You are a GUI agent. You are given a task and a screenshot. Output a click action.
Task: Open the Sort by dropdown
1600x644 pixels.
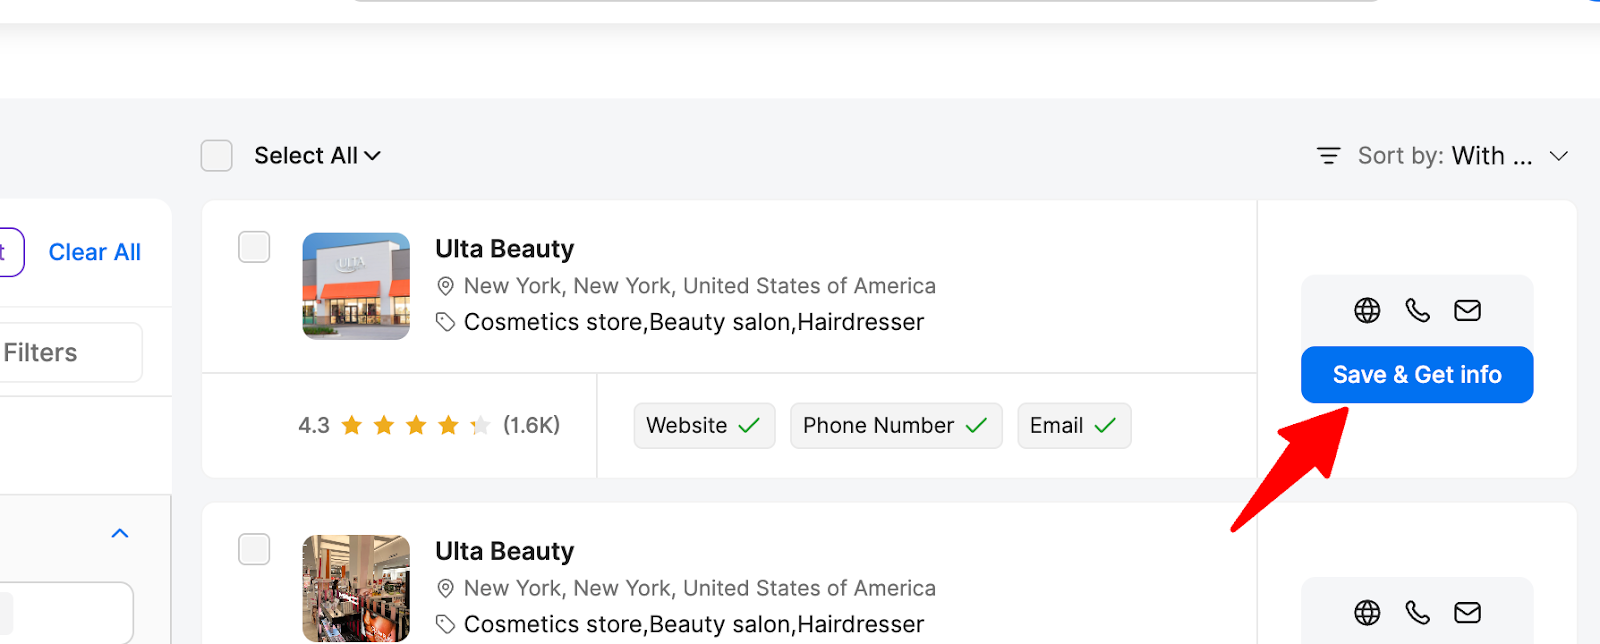pyautogui.click(x=1443, y=156)
